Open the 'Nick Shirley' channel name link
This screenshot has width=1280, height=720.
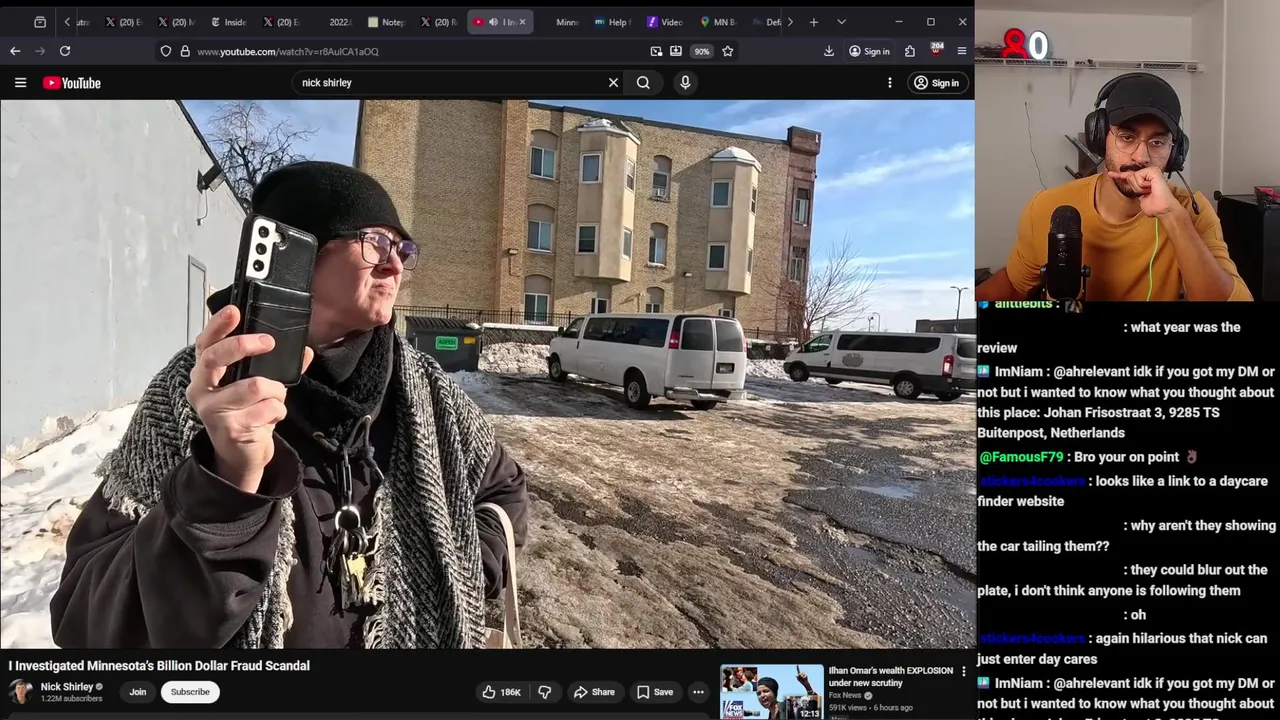pyautogui.click(x=66, y=687)
